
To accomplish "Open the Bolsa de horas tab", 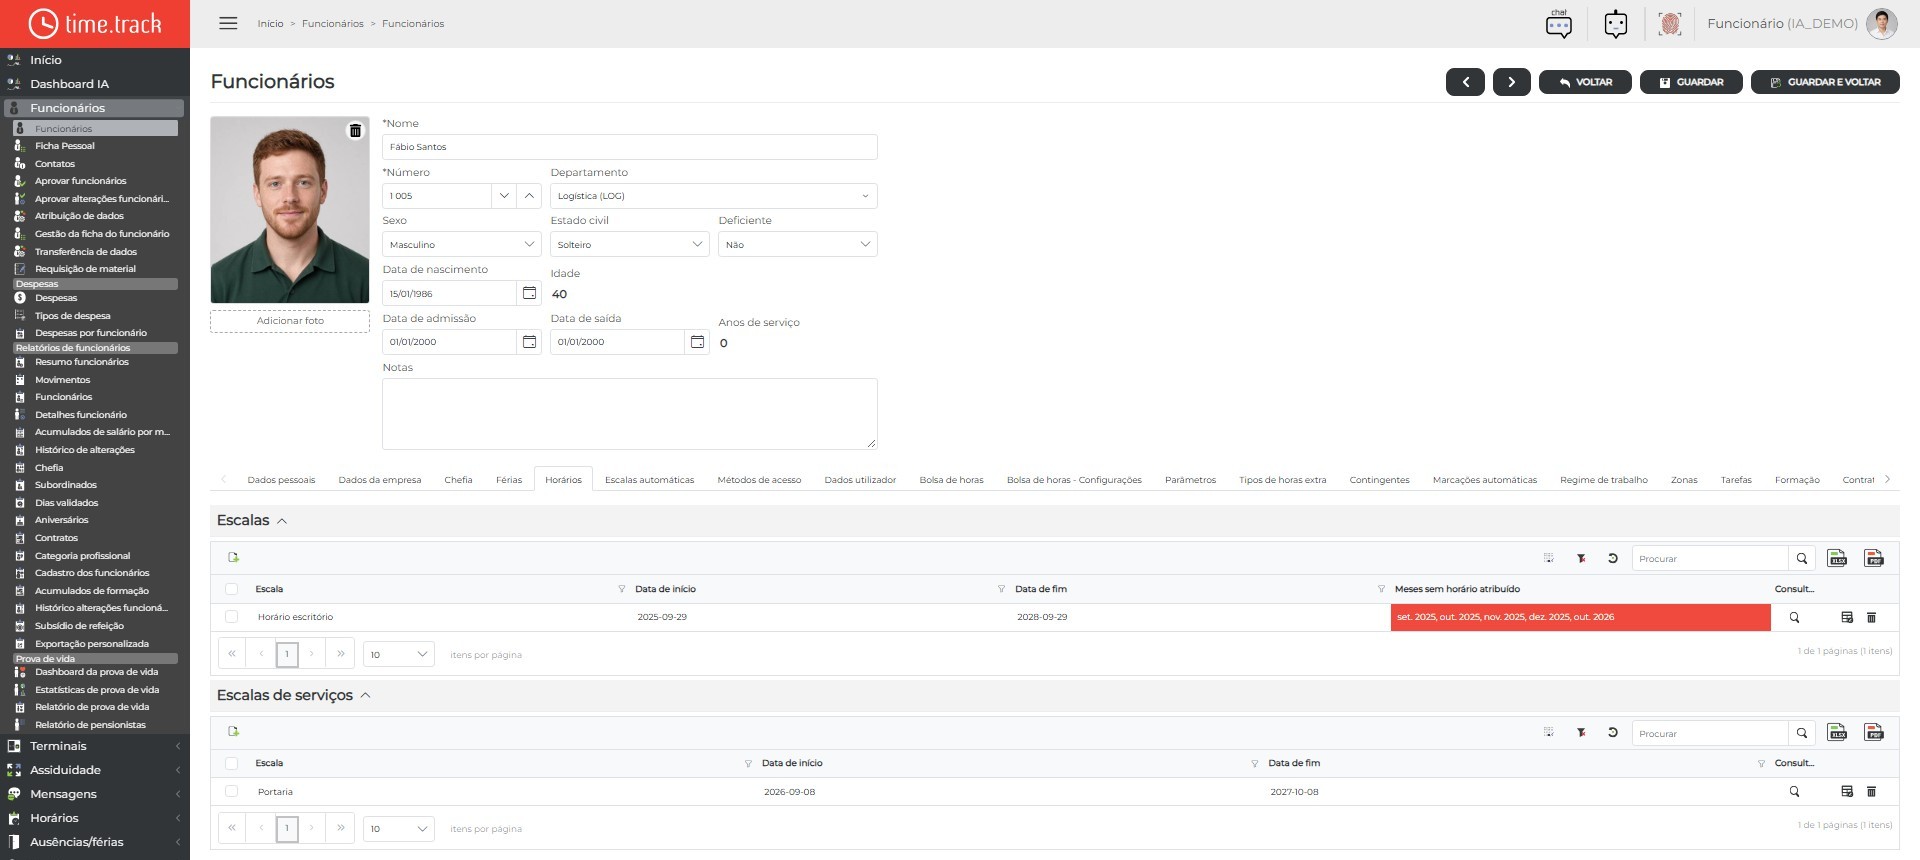I will point(951,480).
